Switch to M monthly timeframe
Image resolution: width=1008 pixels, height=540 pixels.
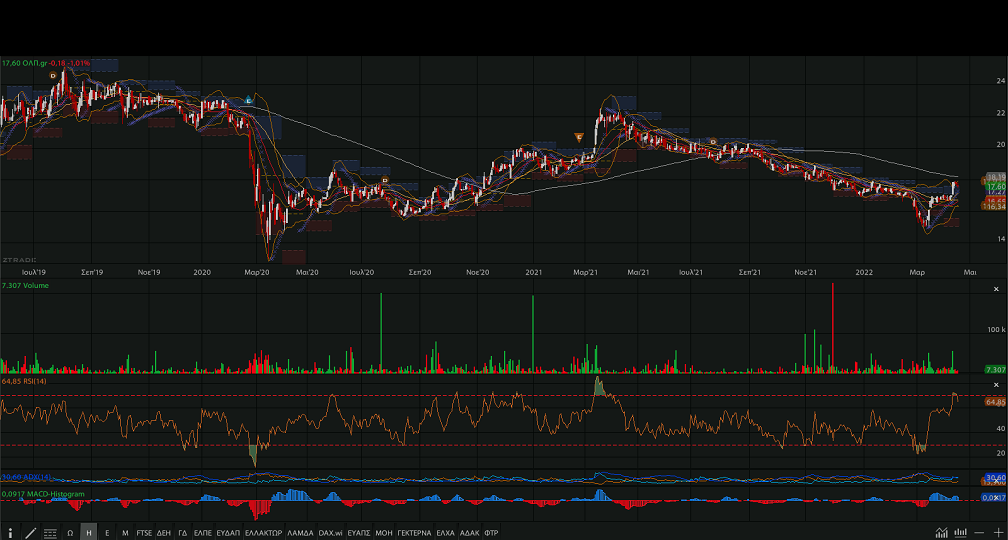pyautogui.click(x=125, y=532)
